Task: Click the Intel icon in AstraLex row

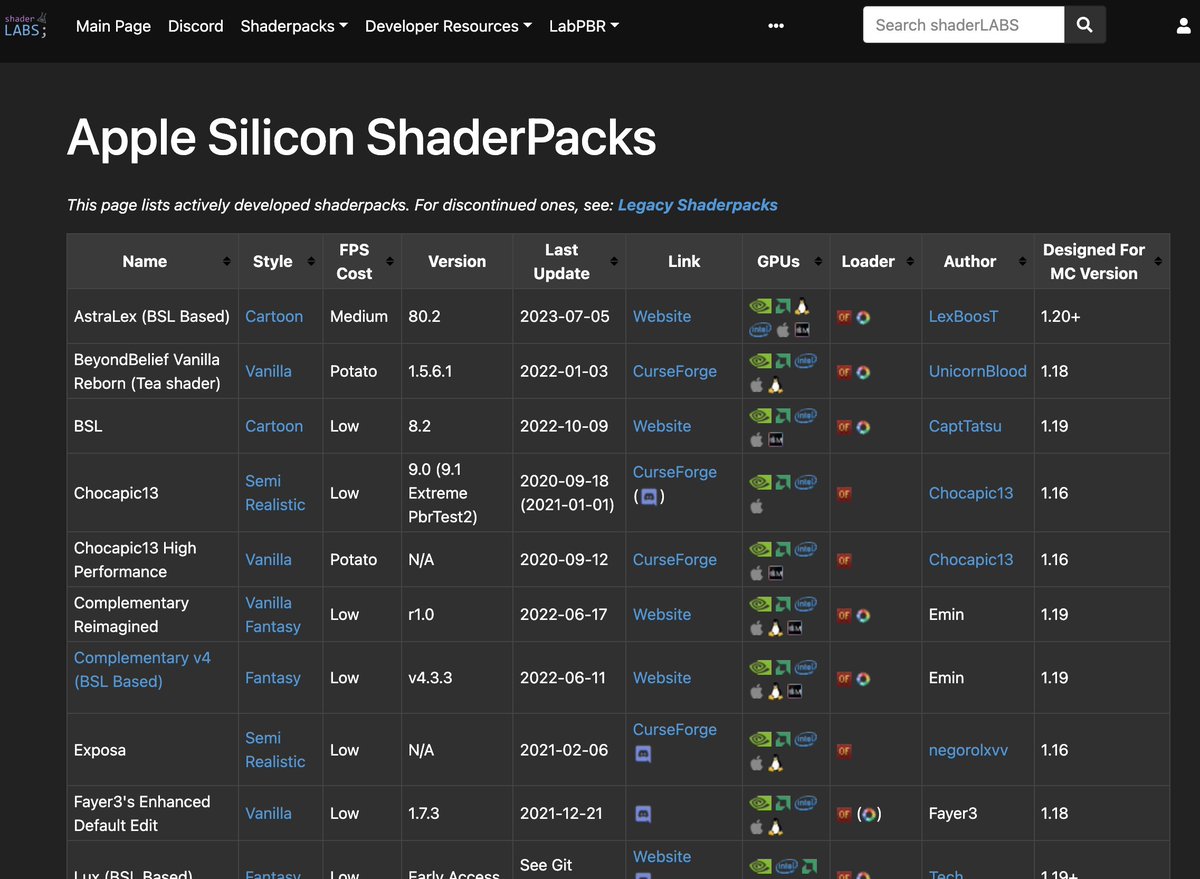Action: [760, 330]
